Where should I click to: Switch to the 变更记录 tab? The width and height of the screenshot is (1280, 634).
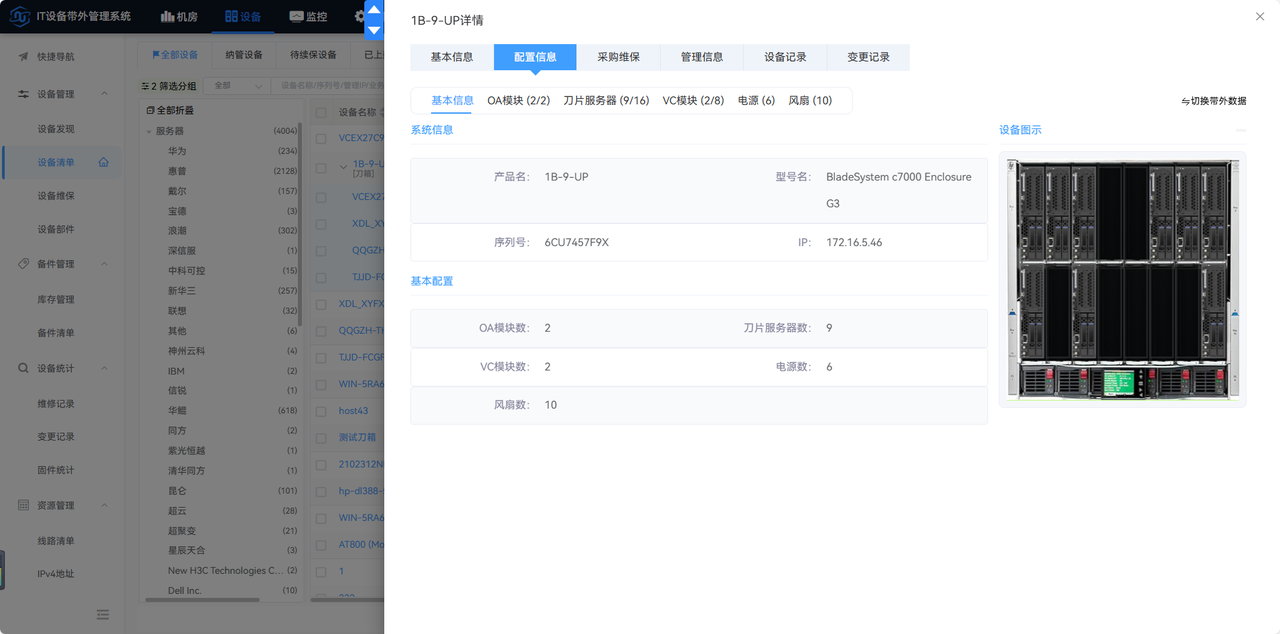pyautogui.click(x=868, y=57)
